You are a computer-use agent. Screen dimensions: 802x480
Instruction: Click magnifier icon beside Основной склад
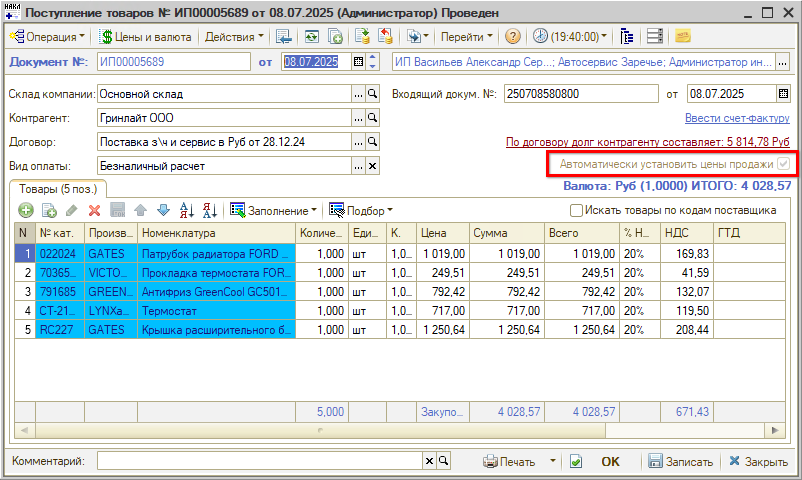[372, 94]
